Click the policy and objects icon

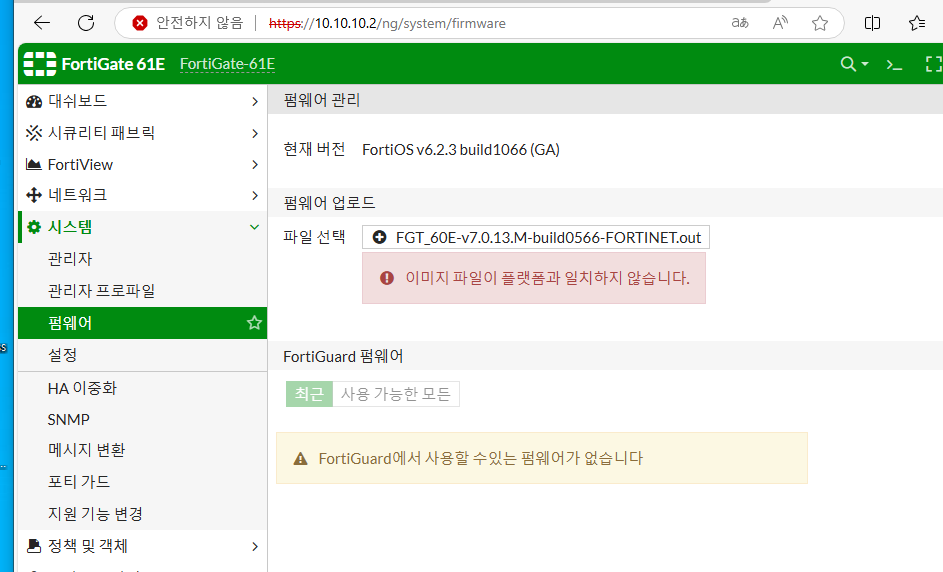(34, 546)
